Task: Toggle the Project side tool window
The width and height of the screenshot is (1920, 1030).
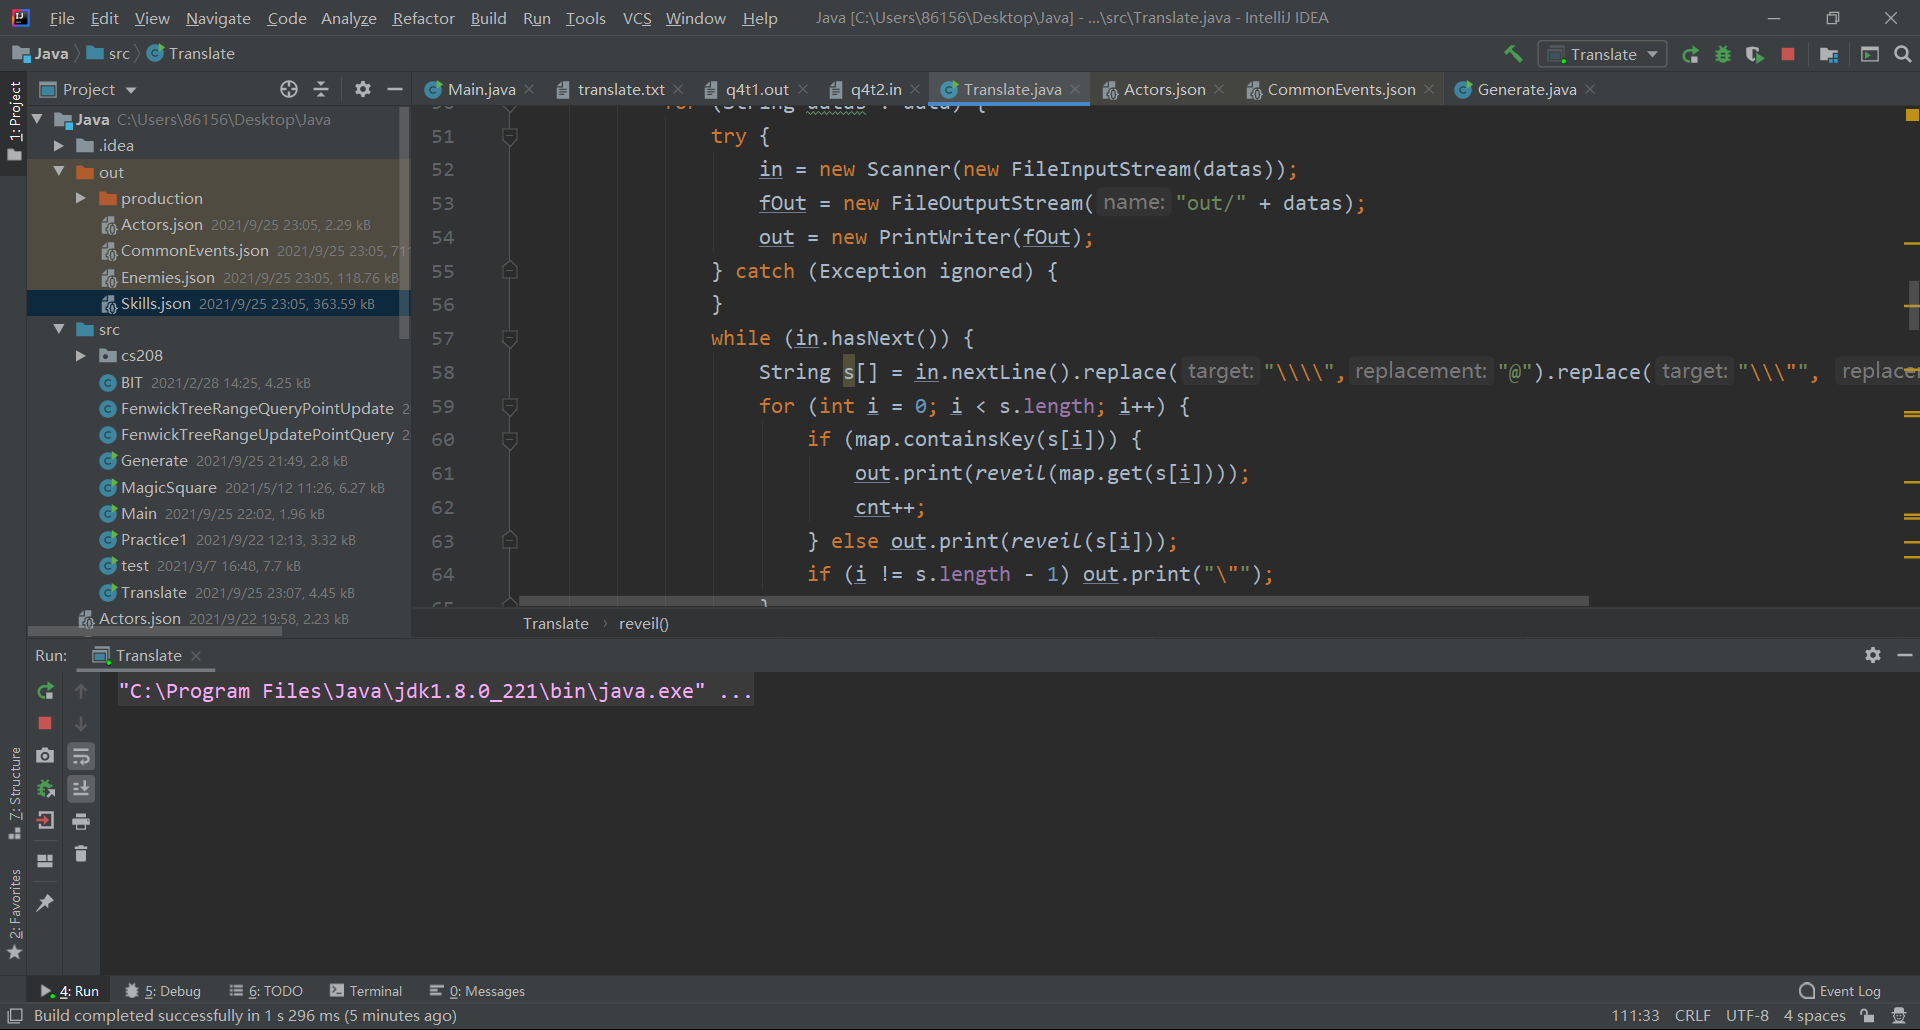Action: coord(14,122)
